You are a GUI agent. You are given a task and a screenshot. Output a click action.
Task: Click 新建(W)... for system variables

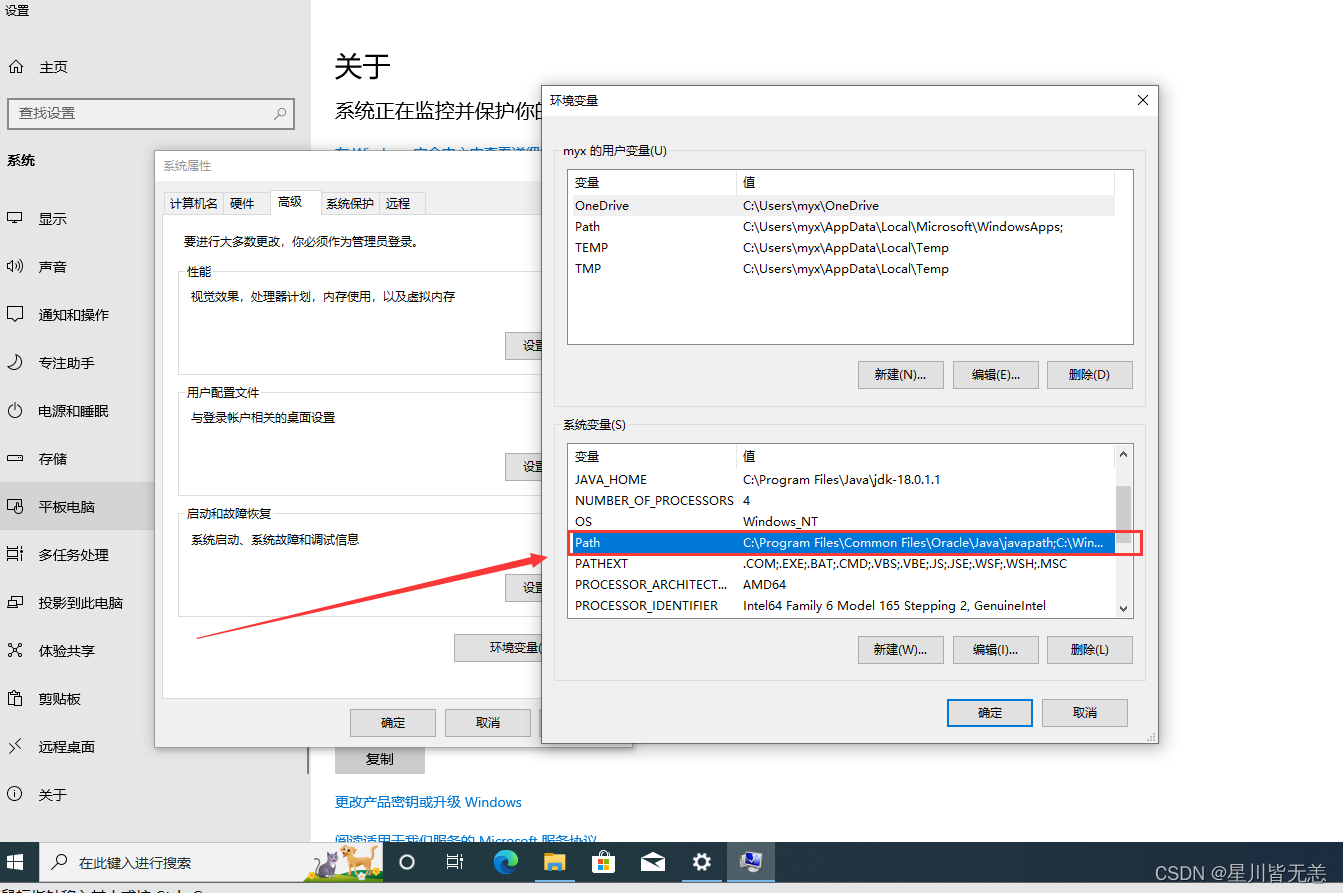point(900,649)
